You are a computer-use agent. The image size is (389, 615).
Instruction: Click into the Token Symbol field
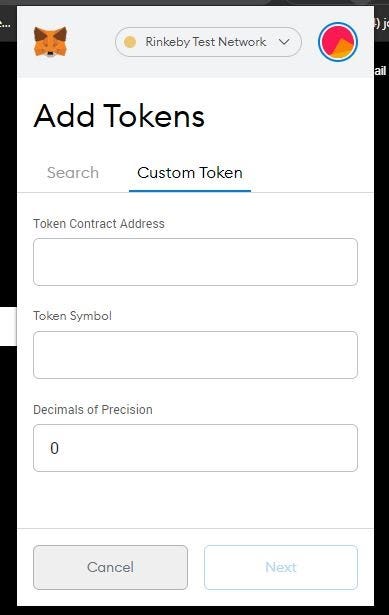point(195,355)
